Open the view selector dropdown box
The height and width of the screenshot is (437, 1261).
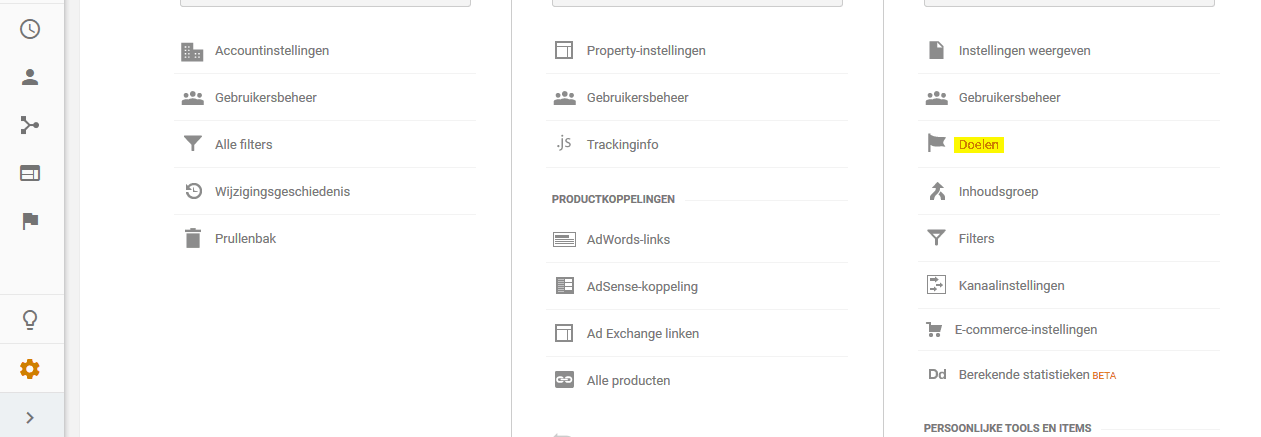1069,3
